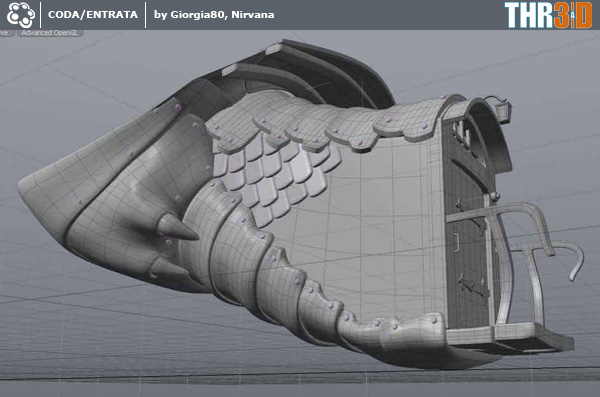
Task: Select the entrance step platform
Action: [x=509, y=337]
